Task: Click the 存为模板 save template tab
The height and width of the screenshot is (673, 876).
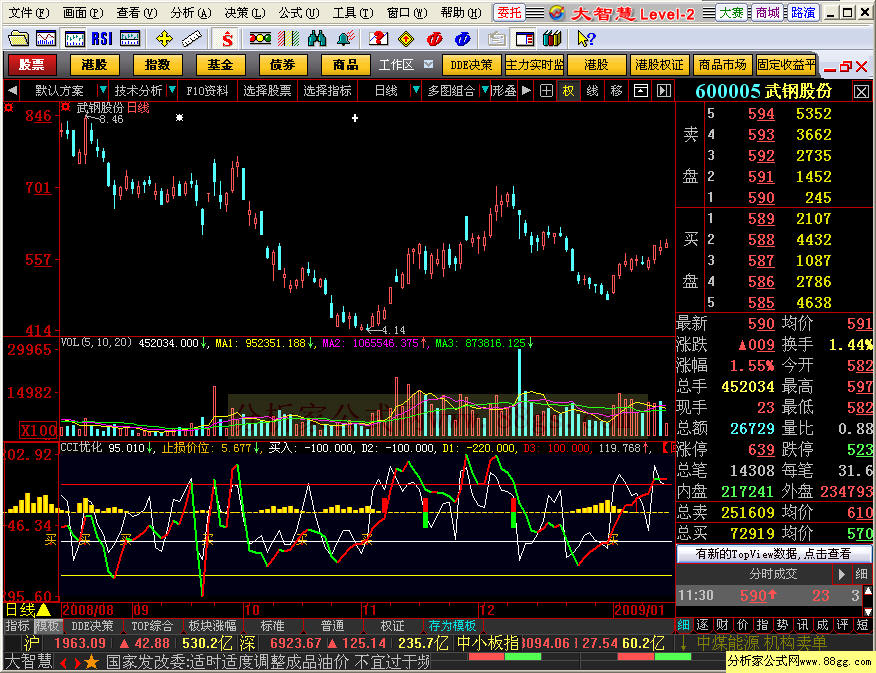Action: pos(452,626)
